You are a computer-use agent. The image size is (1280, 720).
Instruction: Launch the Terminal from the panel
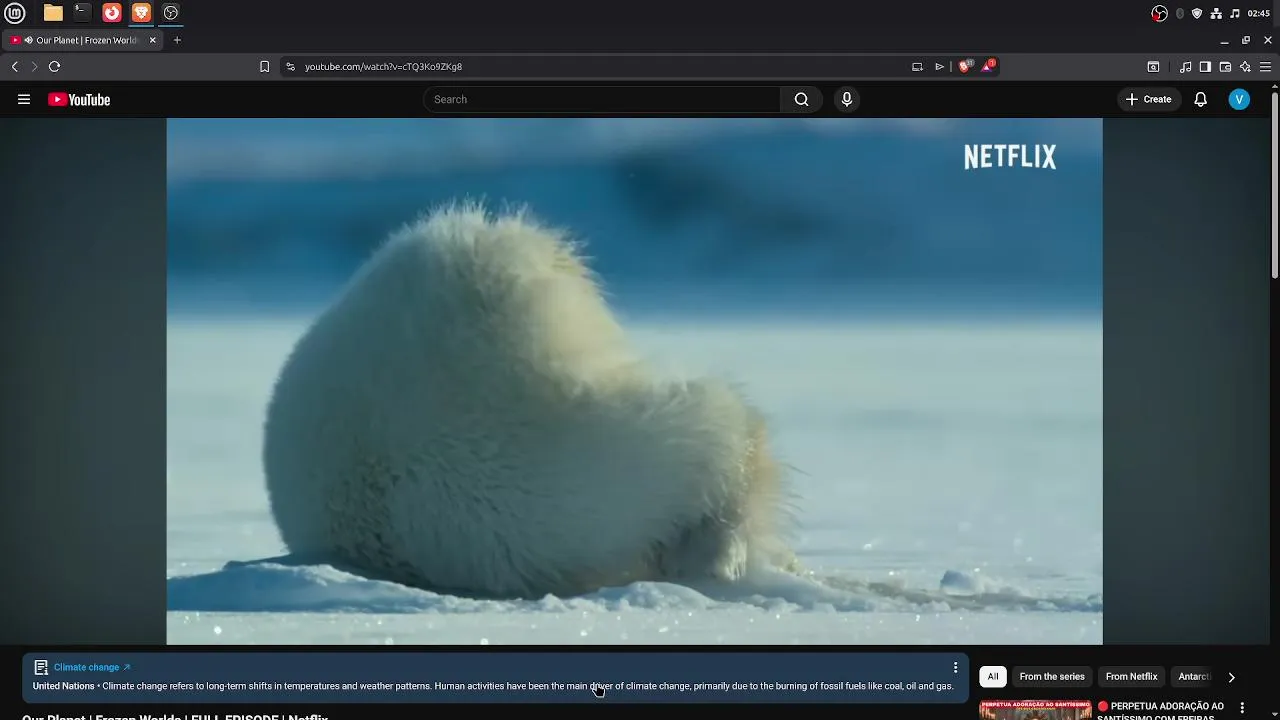pos(82,13)
